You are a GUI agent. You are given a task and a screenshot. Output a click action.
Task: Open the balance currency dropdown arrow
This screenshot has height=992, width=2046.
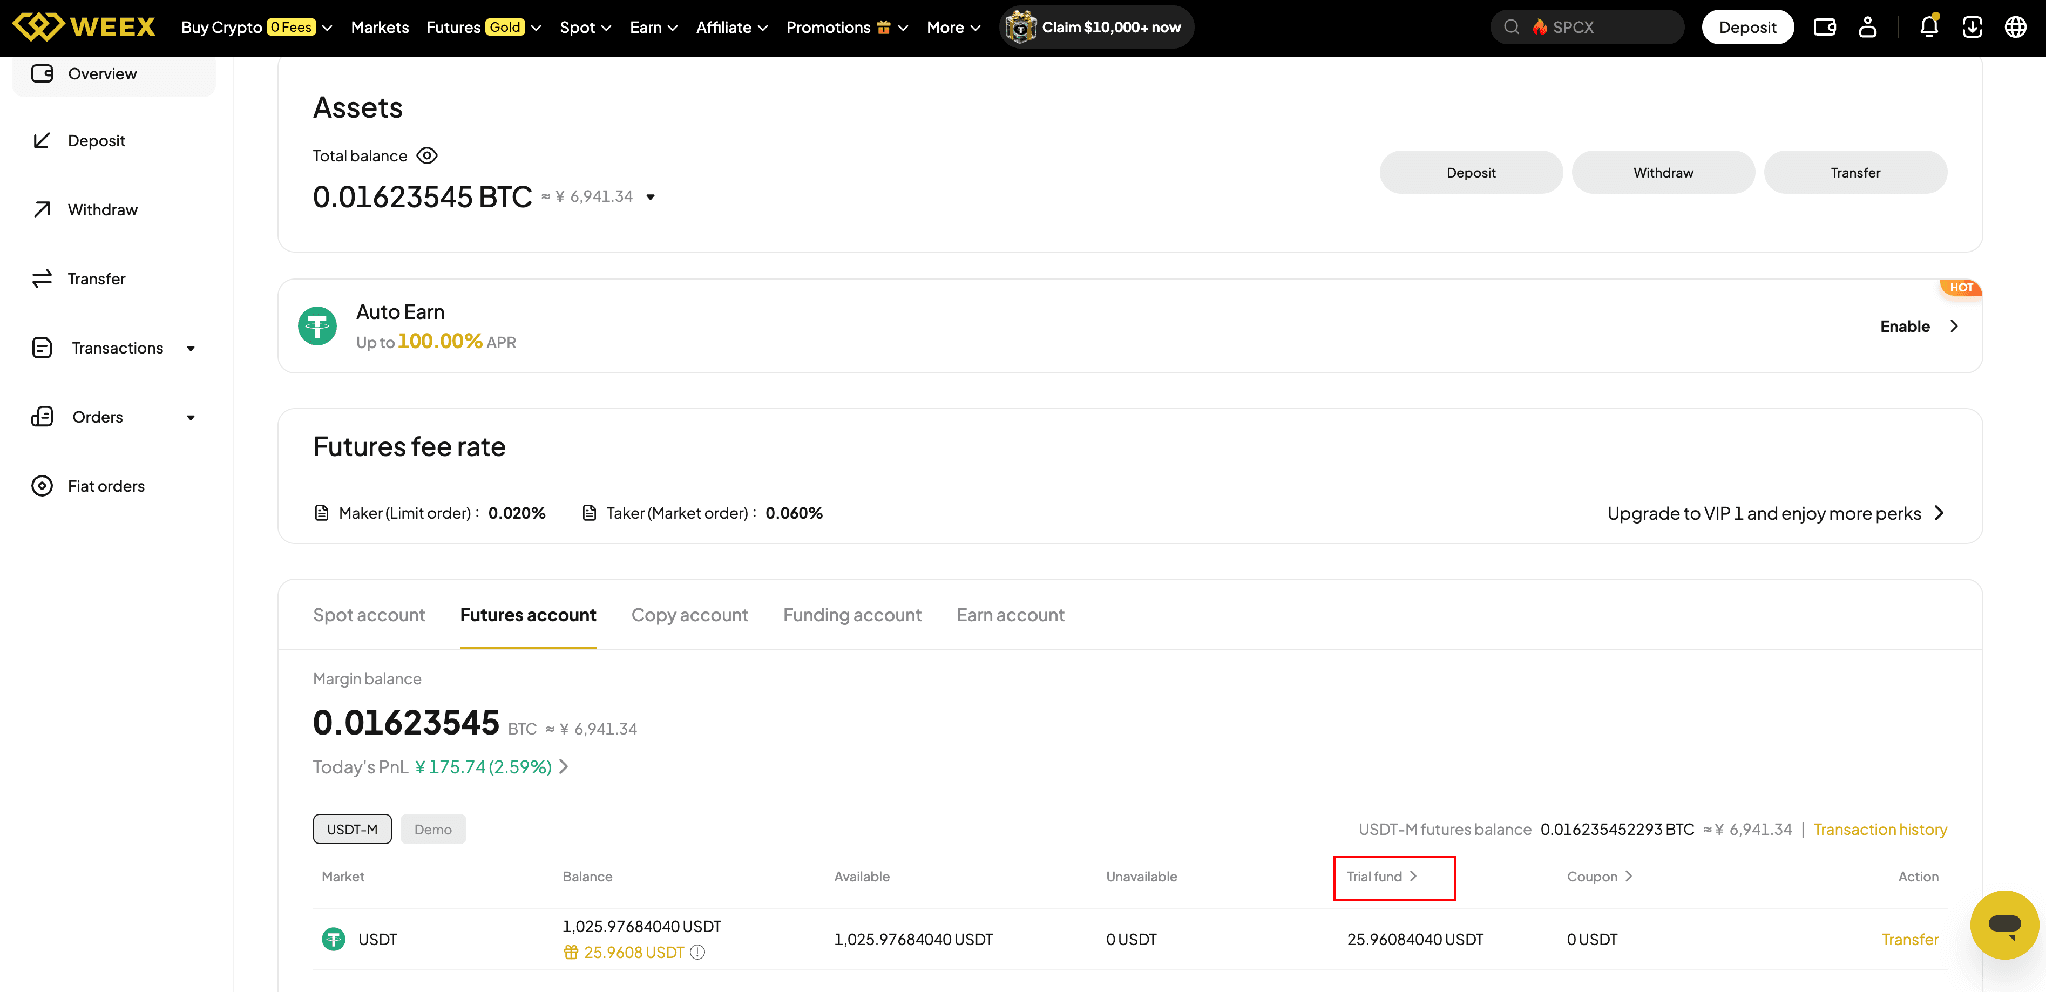pyautogui.click(x=651, y=197)
